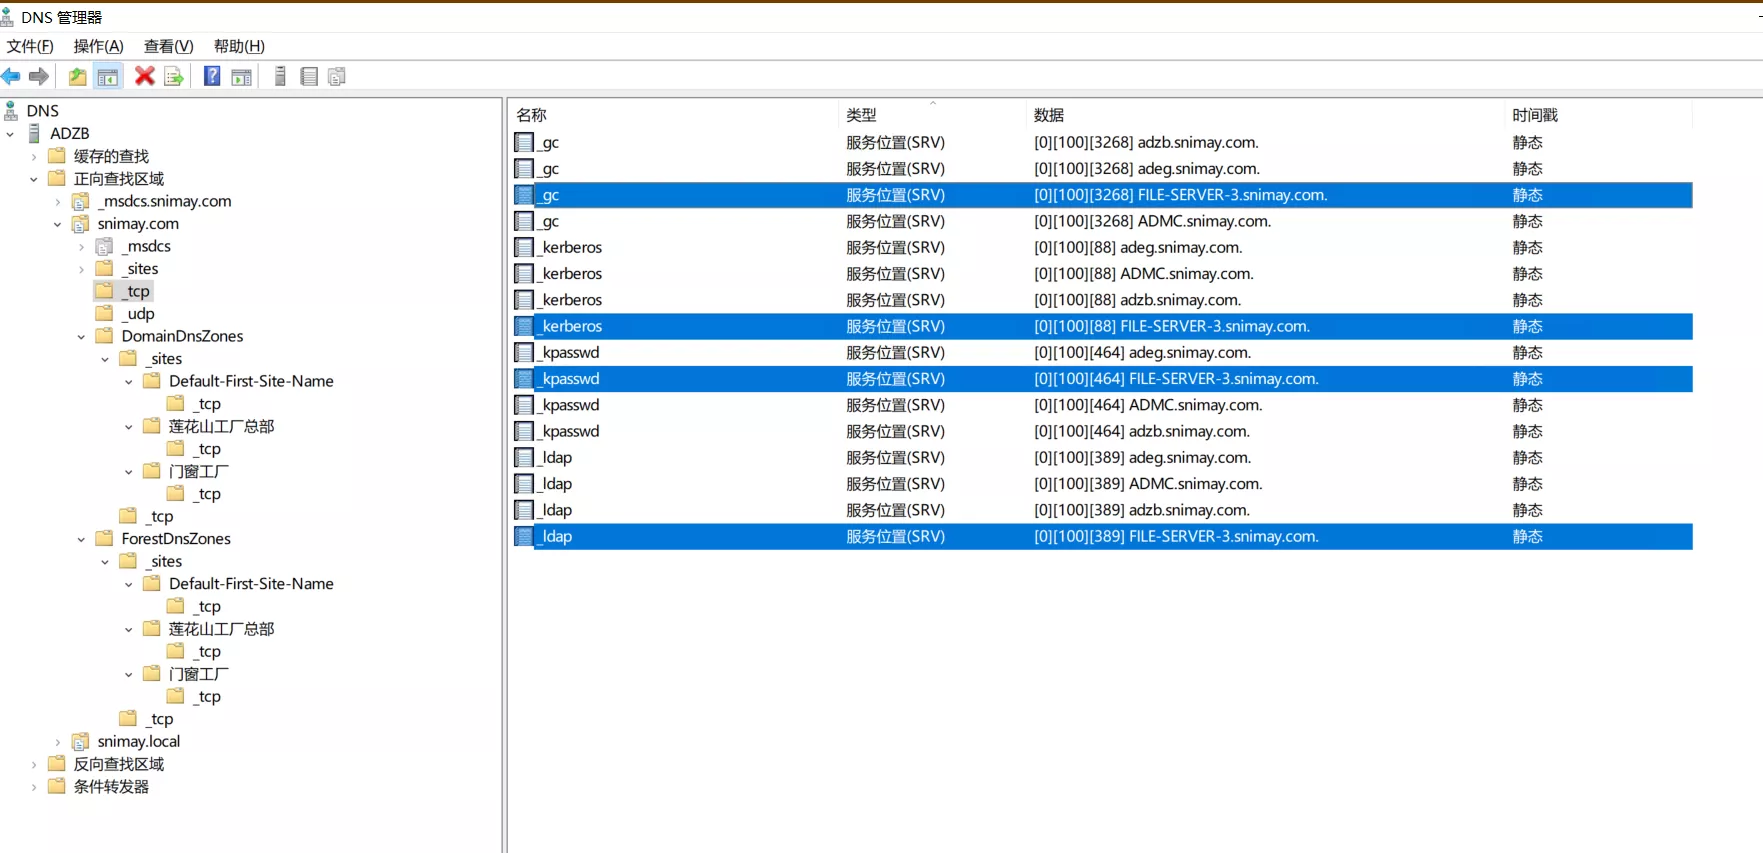Viewport: 1763px width, 853px height.
Task: Open Help with the blue question mark icon
Action: click(212, 77)
